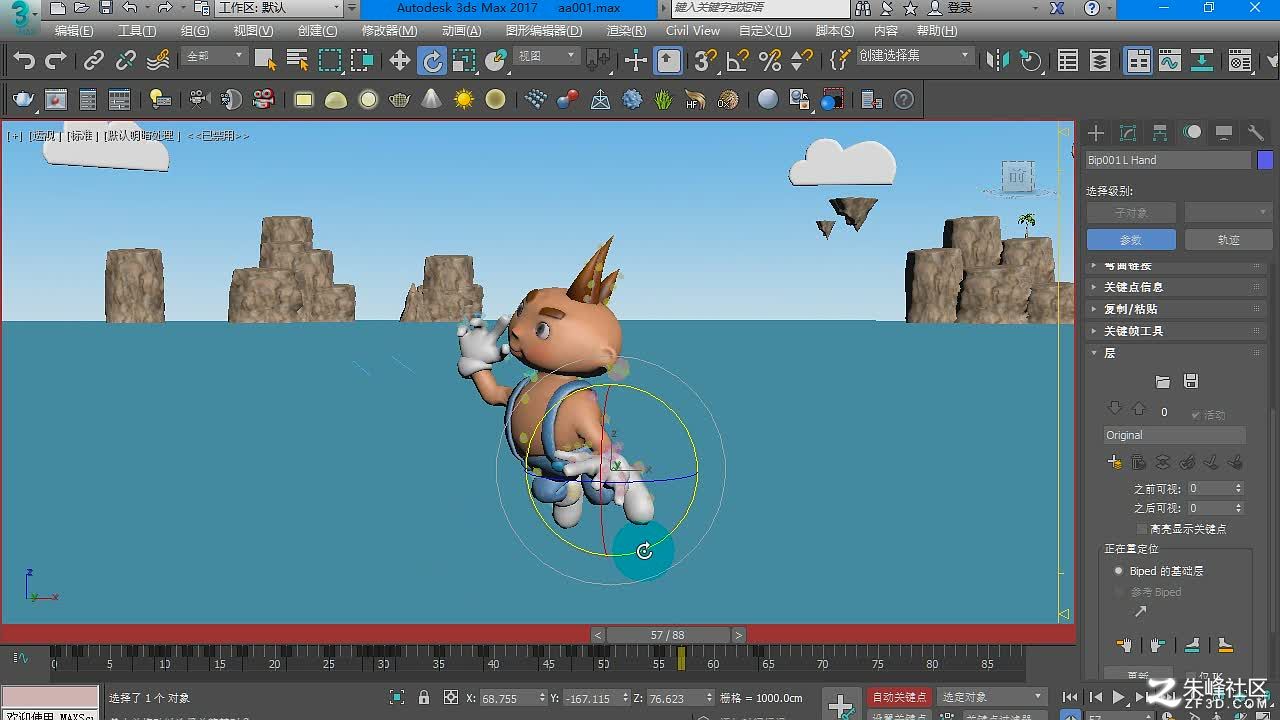This screenshot has height=720, width=1280.
Task: Click the 参数 button
Action: (1131, 240)
